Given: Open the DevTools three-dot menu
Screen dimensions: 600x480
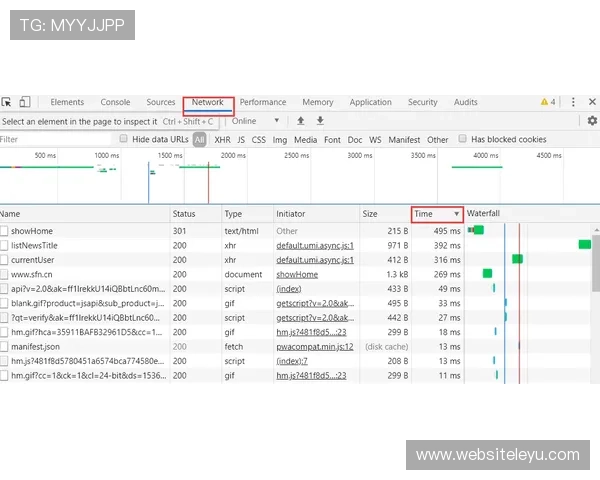Looking at the screenshot, I should pos(573,102).
